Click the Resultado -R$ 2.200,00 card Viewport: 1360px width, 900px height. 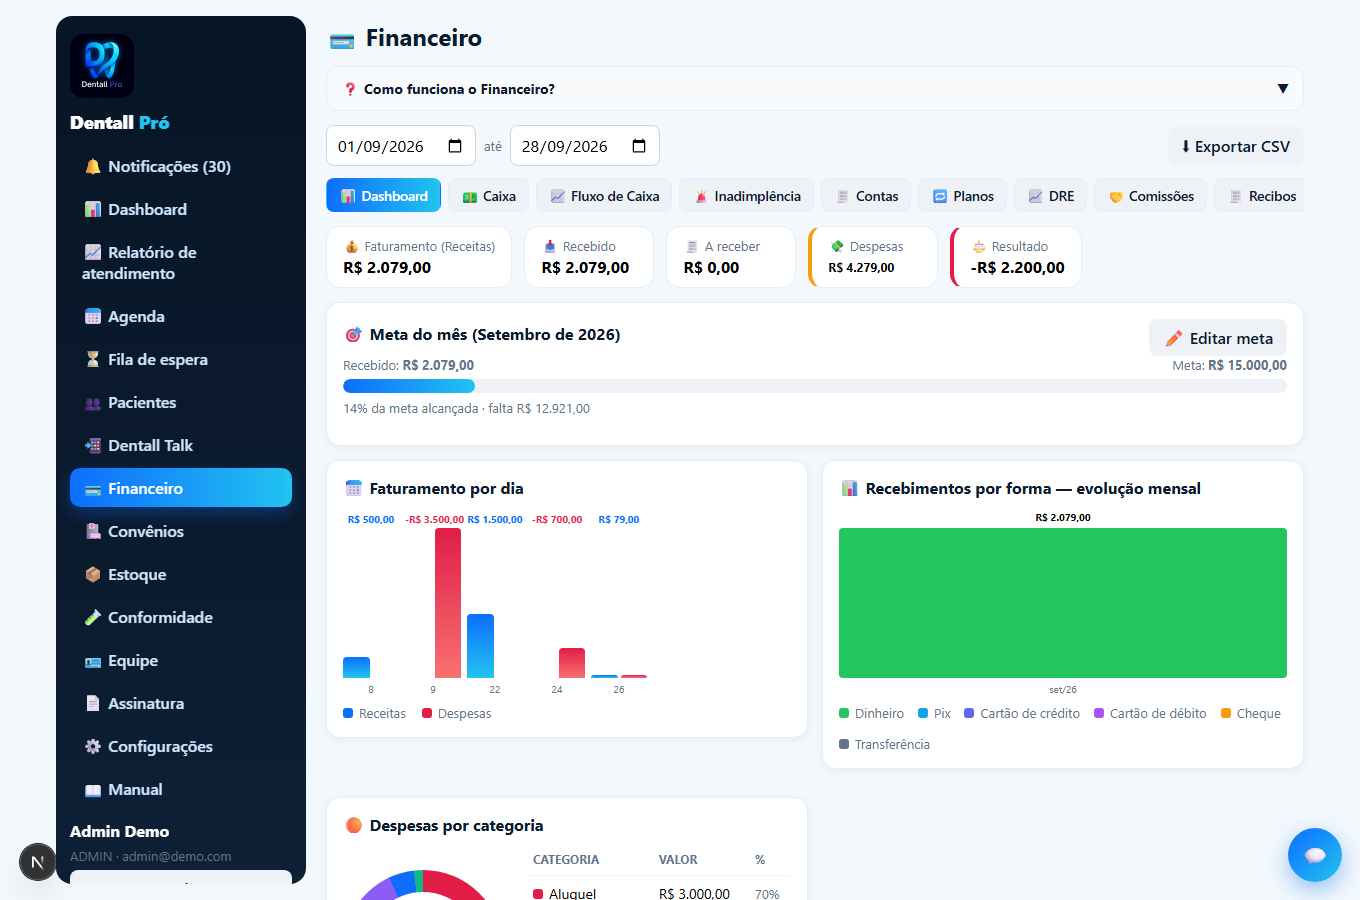1016,257
